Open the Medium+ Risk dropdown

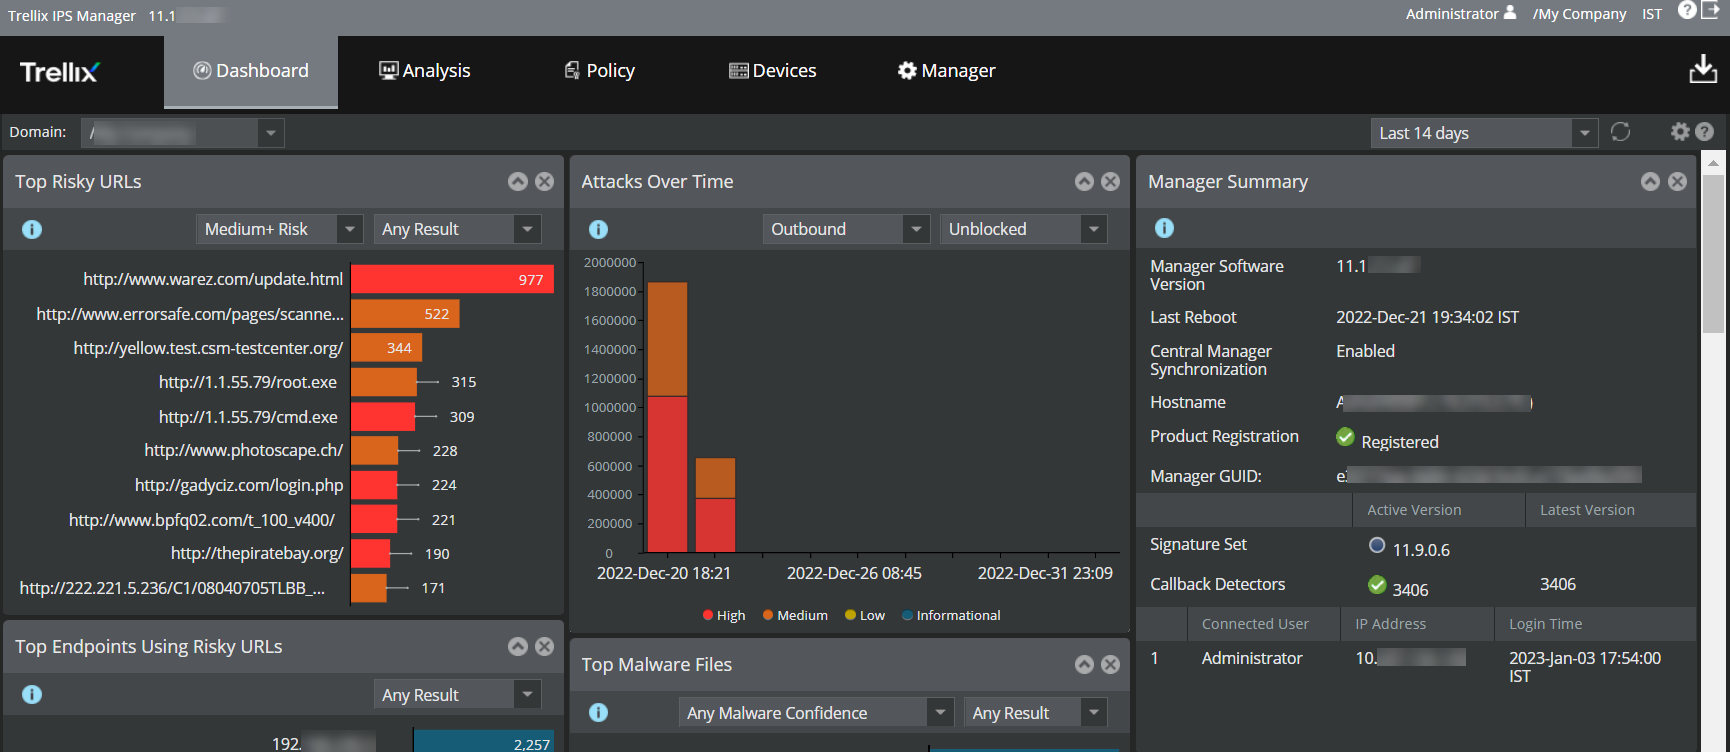[279, 229]
